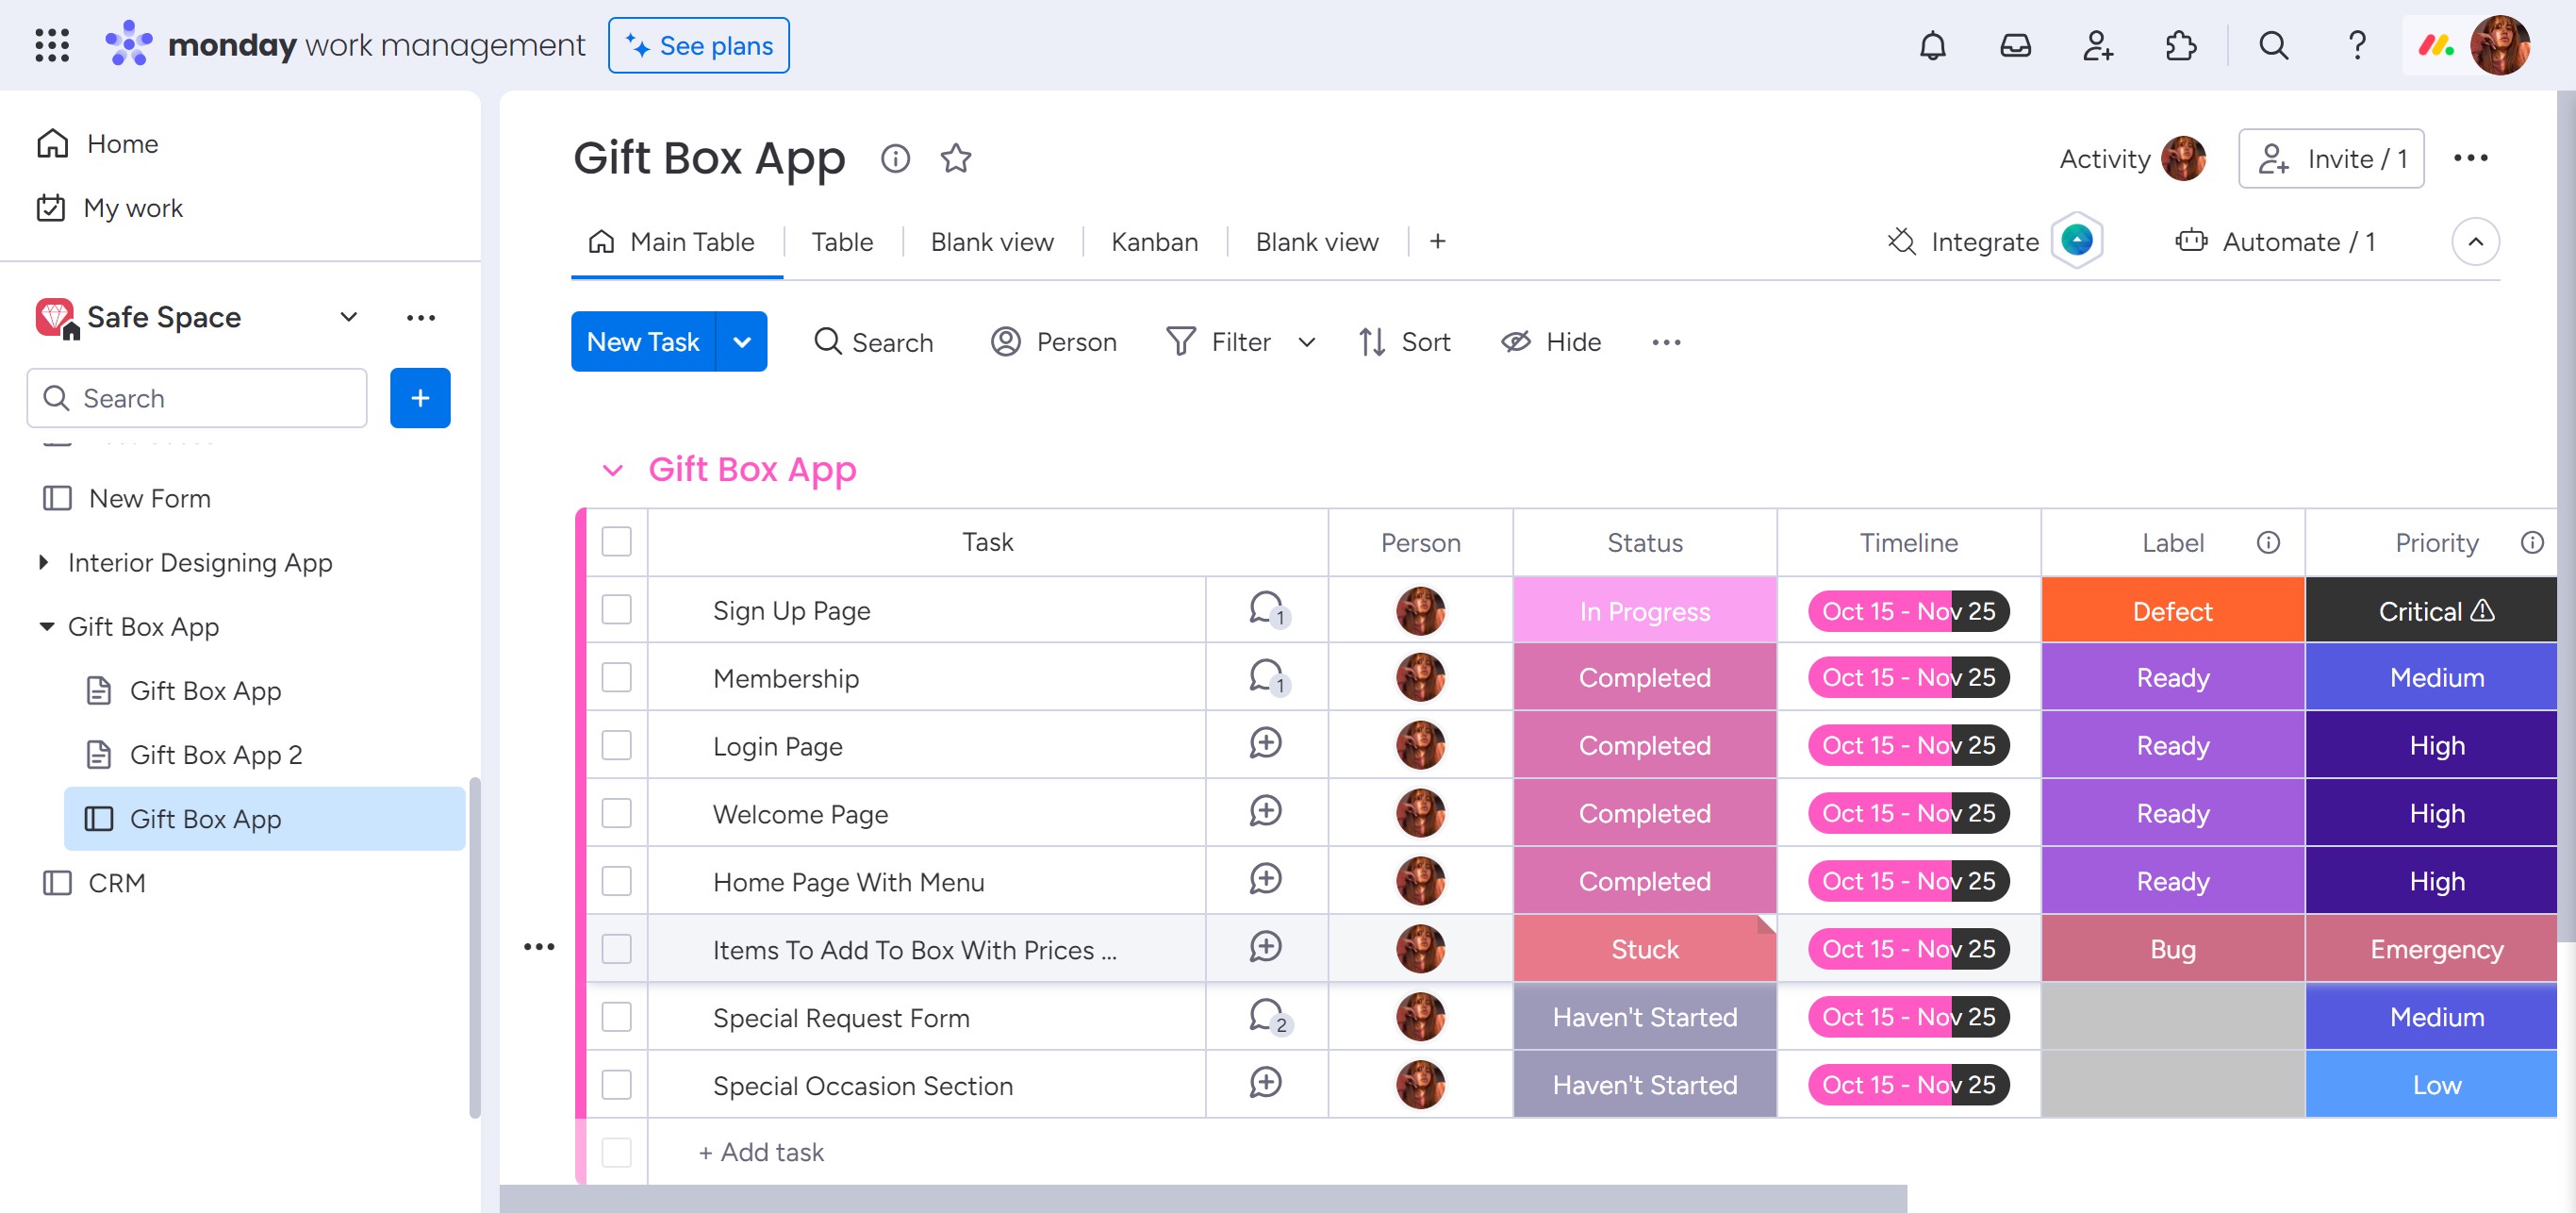Check the Membership task checkbox
The image size is (2576, 1213).
click(x=616, y=677)
